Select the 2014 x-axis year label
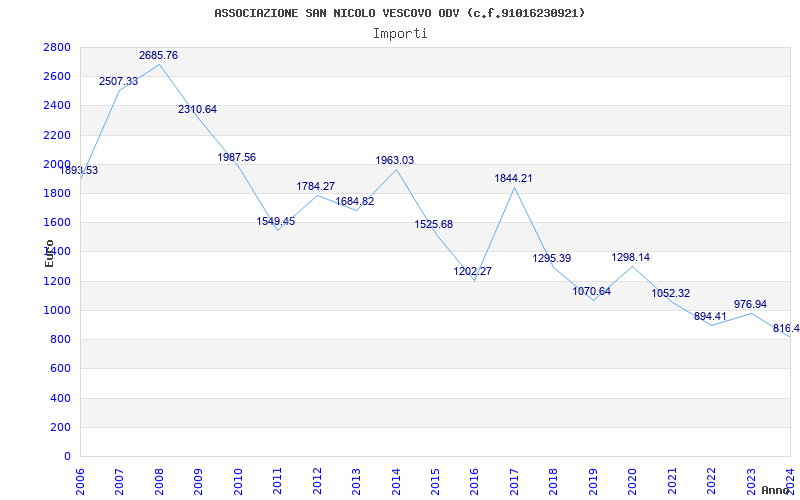 [x=395, y=482]
